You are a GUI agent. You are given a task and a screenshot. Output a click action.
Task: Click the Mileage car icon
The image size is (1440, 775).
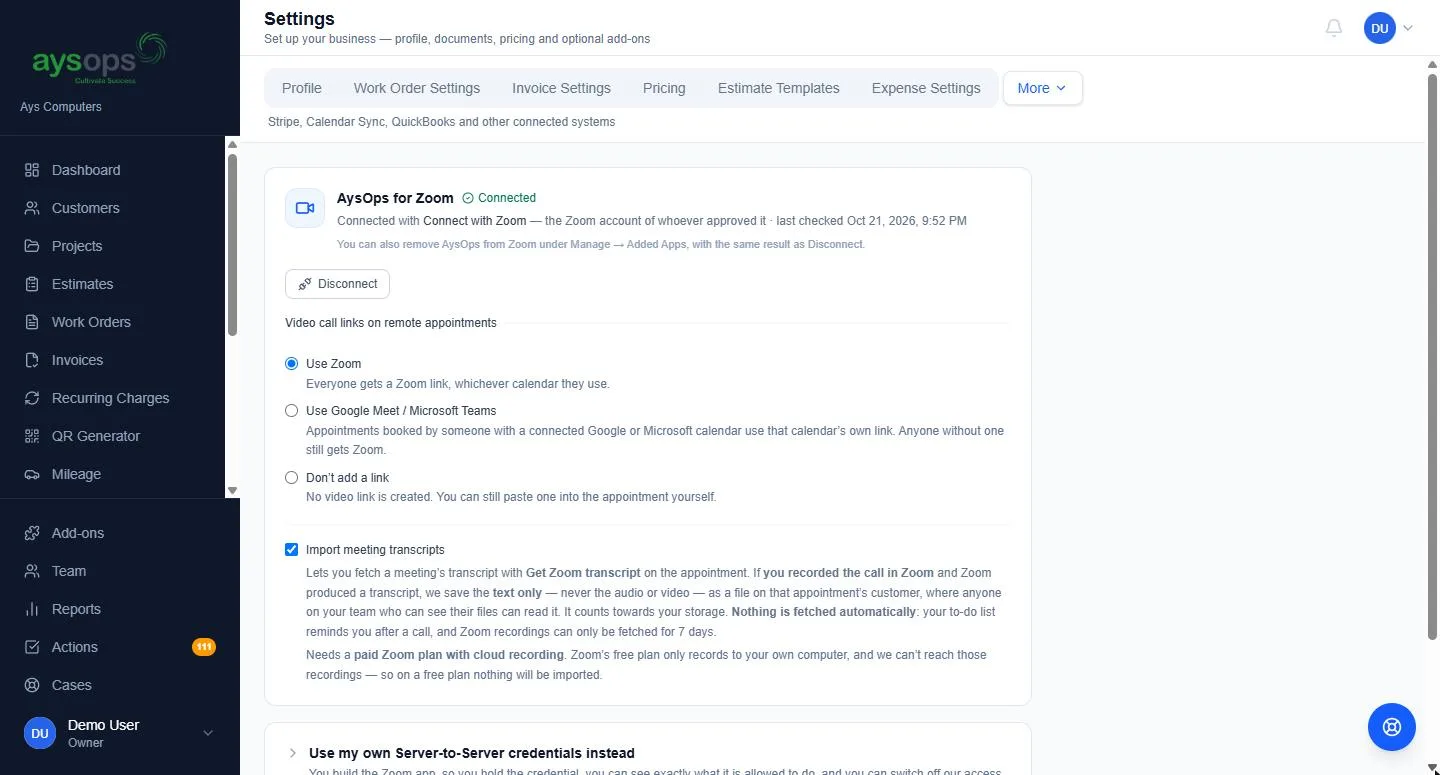(x=32, y=474)
